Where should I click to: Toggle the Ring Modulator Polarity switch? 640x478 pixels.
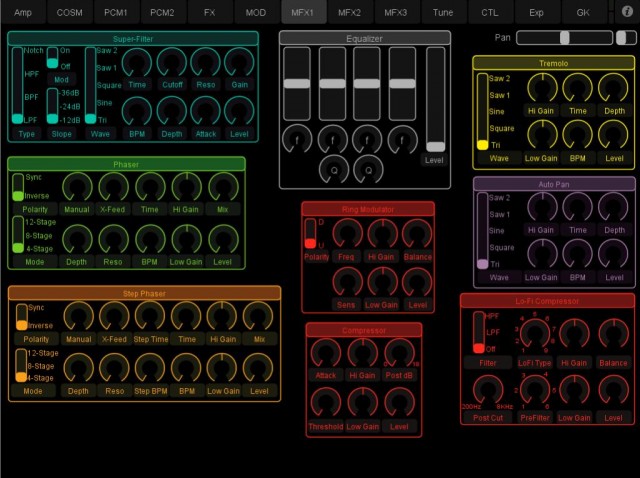pyautogui.click(x=310, y=233)
